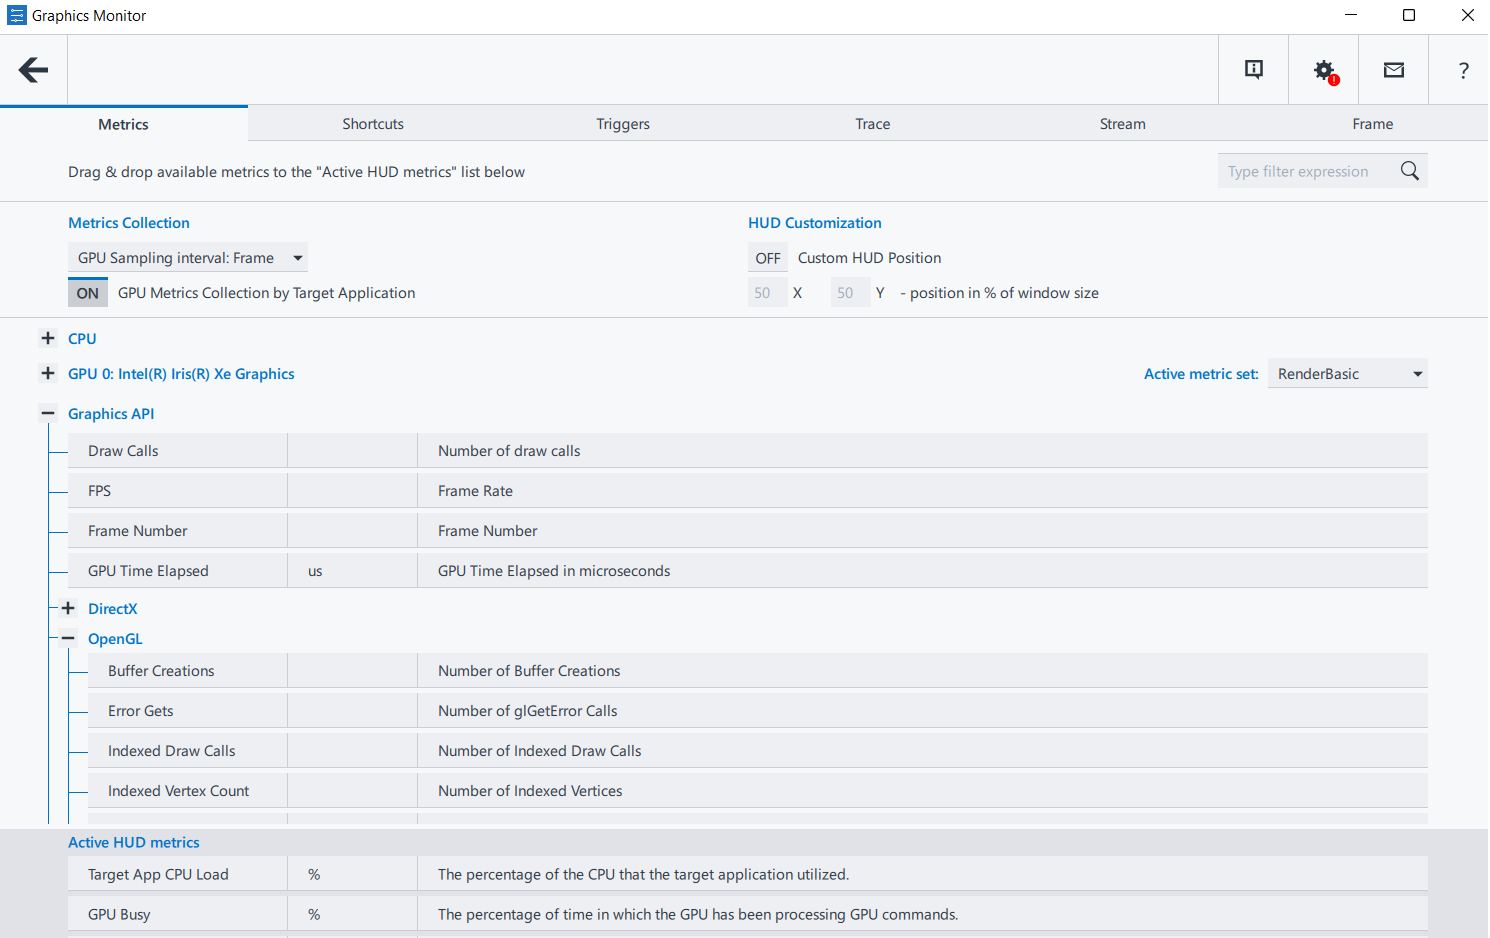Click the search magnifier icon
The width and height of the screenshot is (1490, 938).
pyautogui.click(x=1410, y=171)
